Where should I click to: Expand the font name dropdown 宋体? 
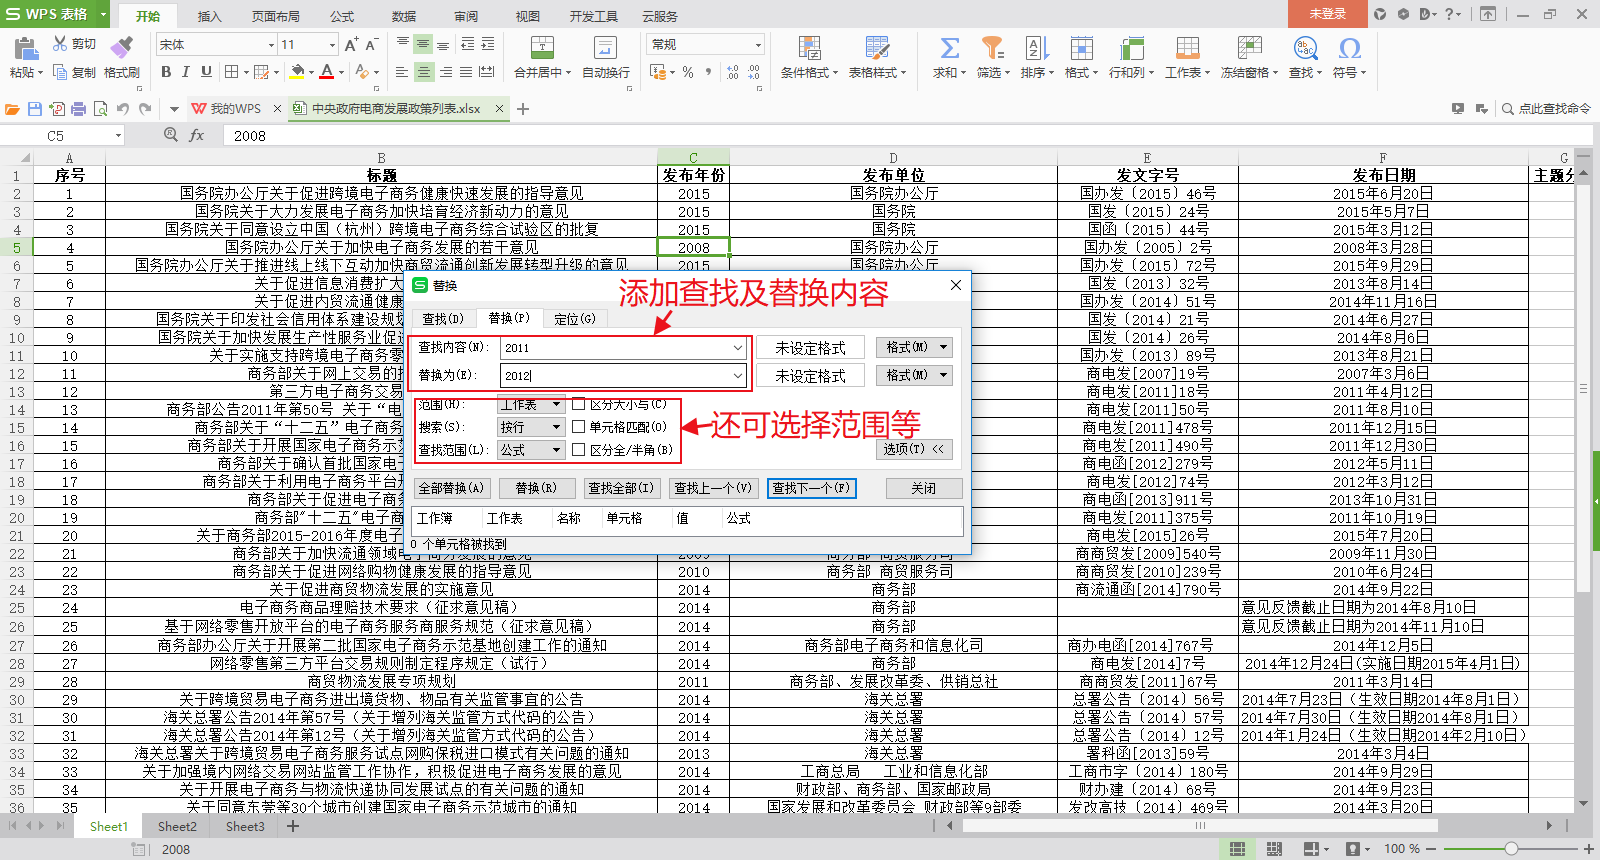(271, 45)
